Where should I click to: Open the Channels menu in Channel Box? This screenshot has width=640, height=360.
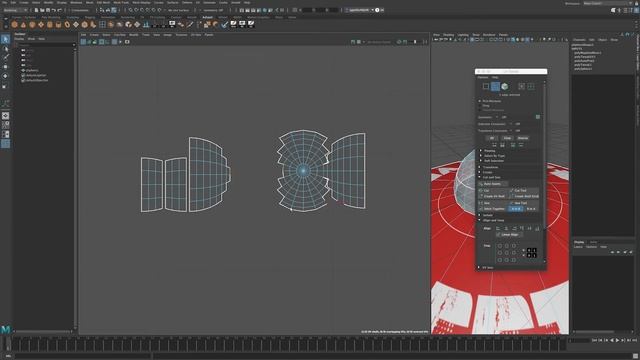pyautogui.click(x=579, y=40)
